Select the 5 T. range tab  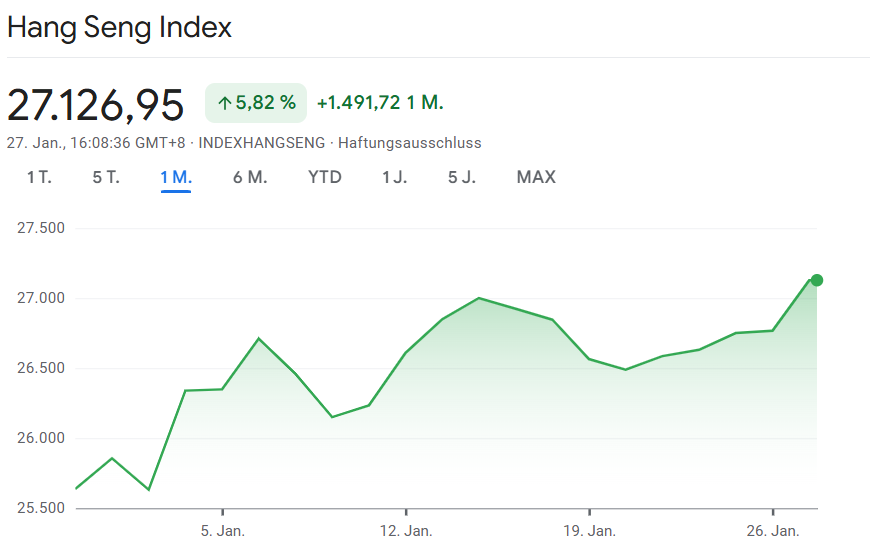(106, 178)
